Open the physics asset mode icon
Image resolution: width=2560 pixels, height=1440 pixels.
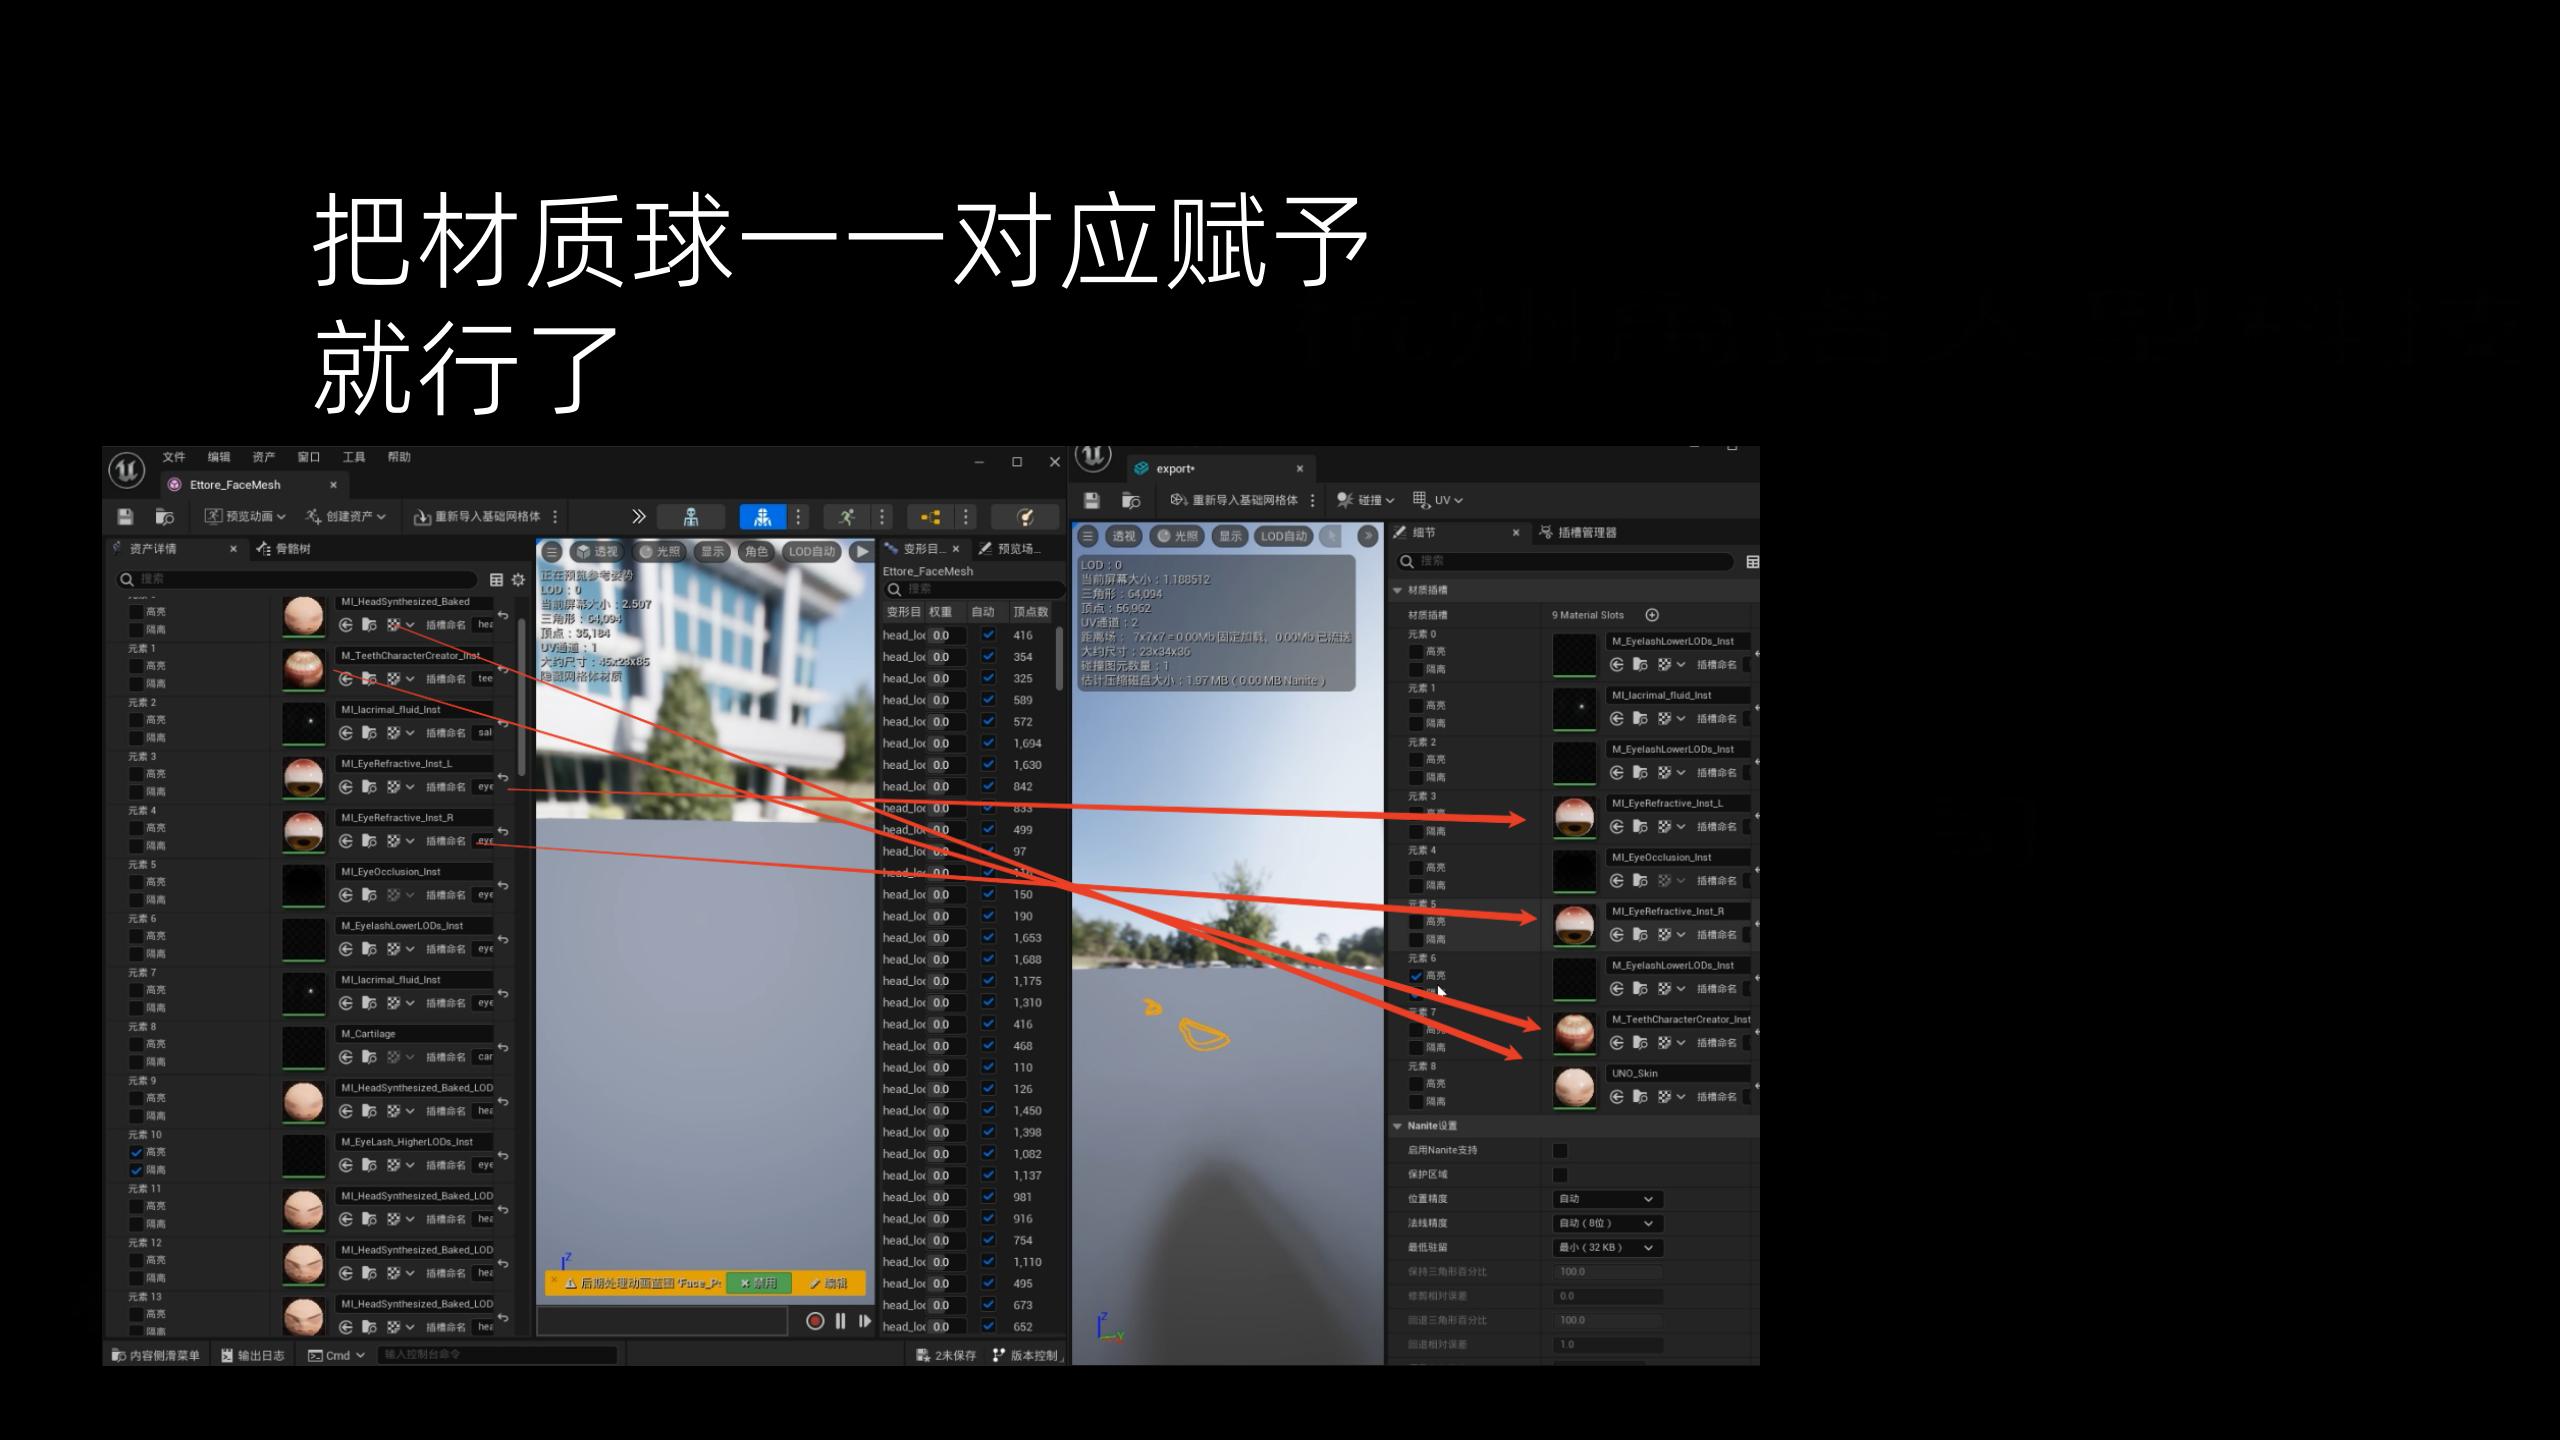pos(1025,517)
